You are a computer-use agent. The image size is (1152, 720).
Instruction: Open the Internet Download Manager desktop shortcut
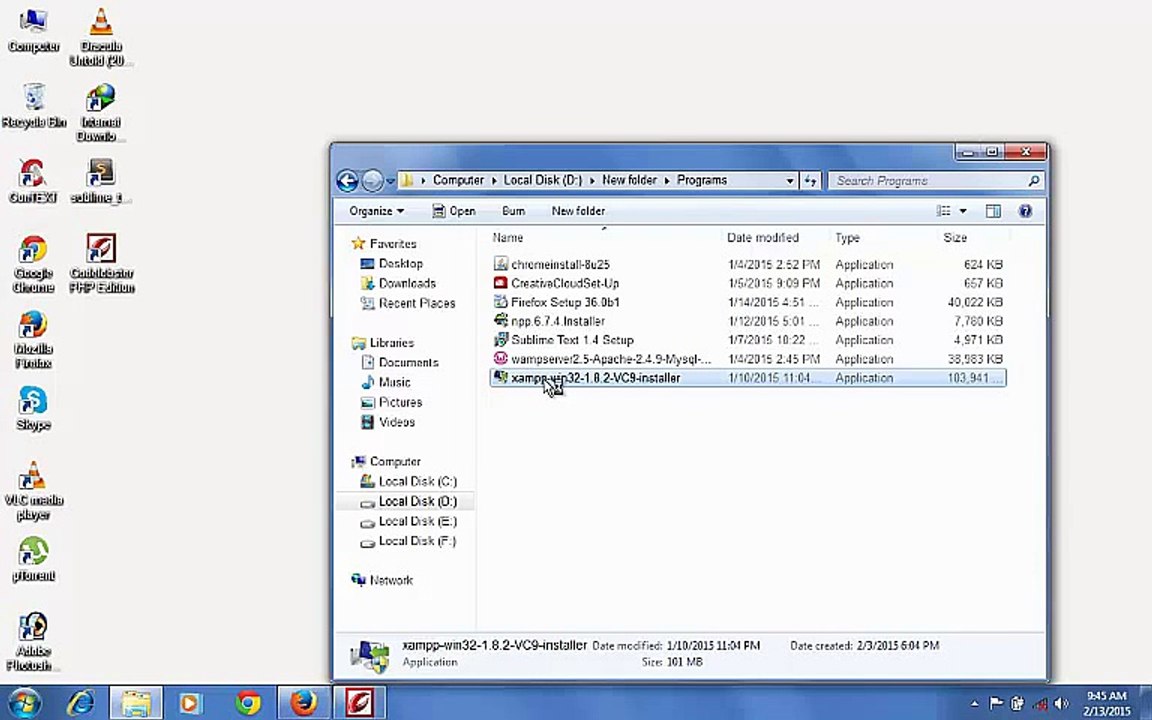pos(101,112)
